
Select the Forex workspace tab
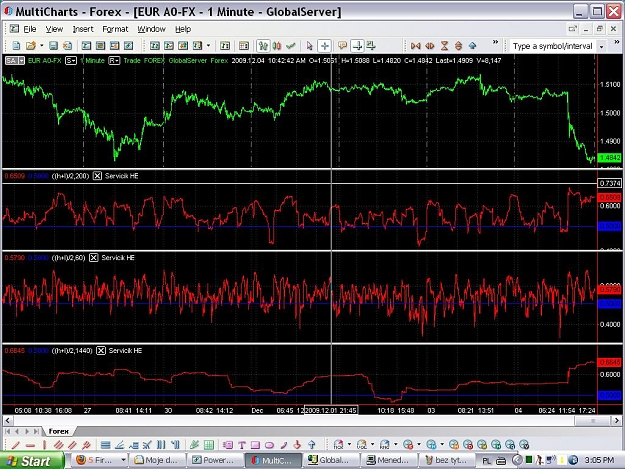pyautogui.click(x=58, y=431)
